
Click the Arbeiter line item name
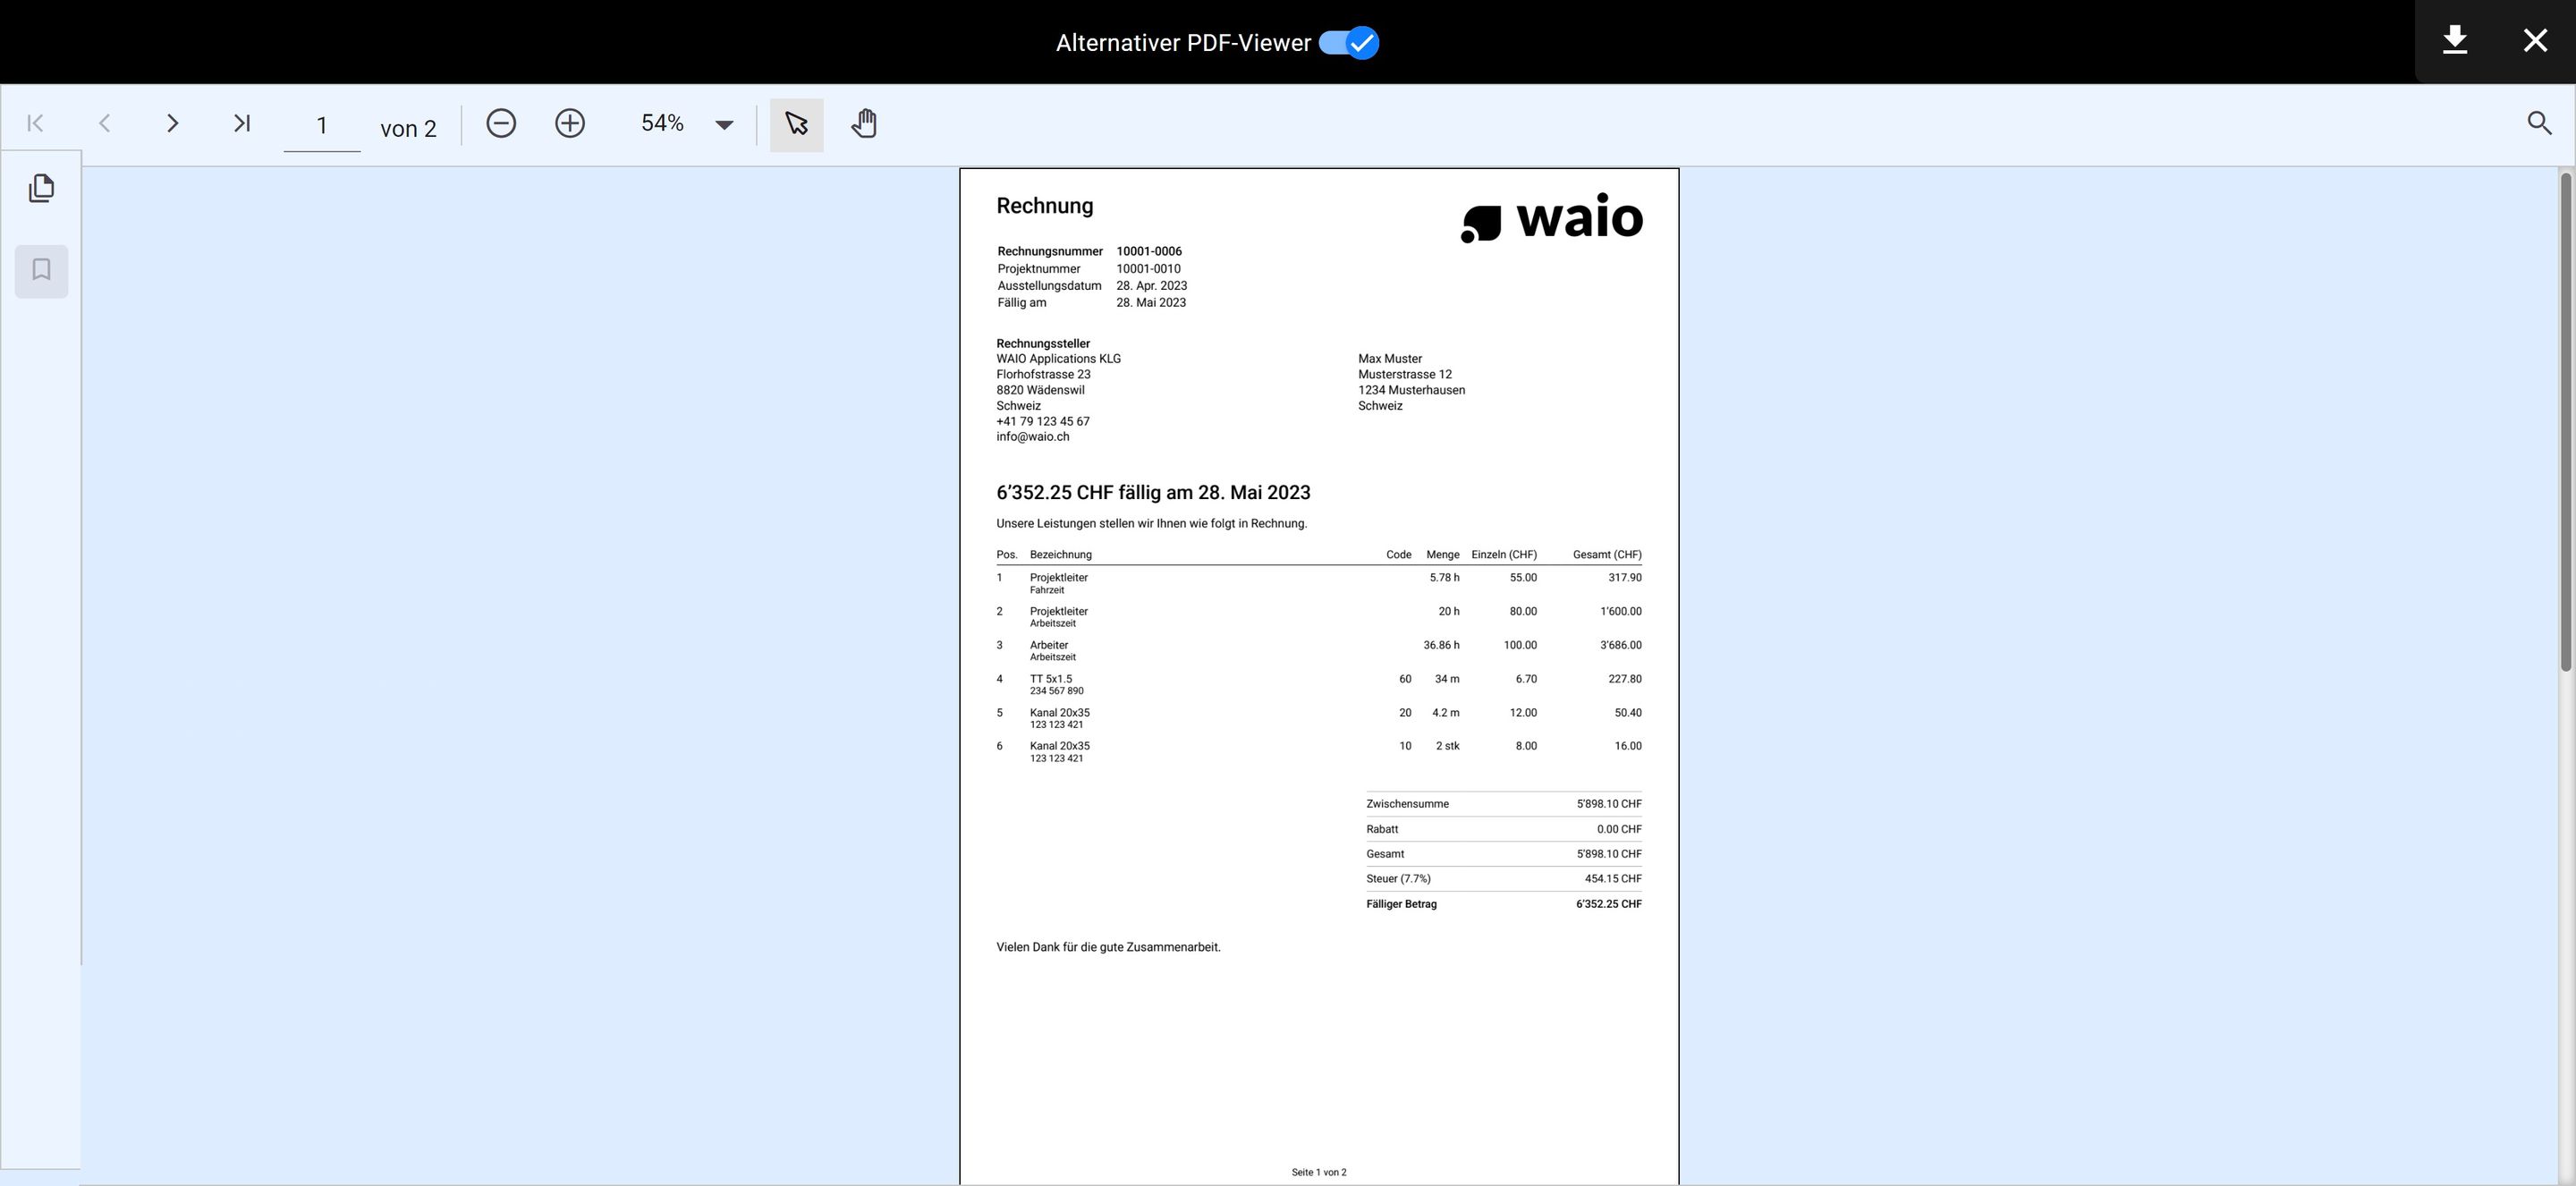1049,645
